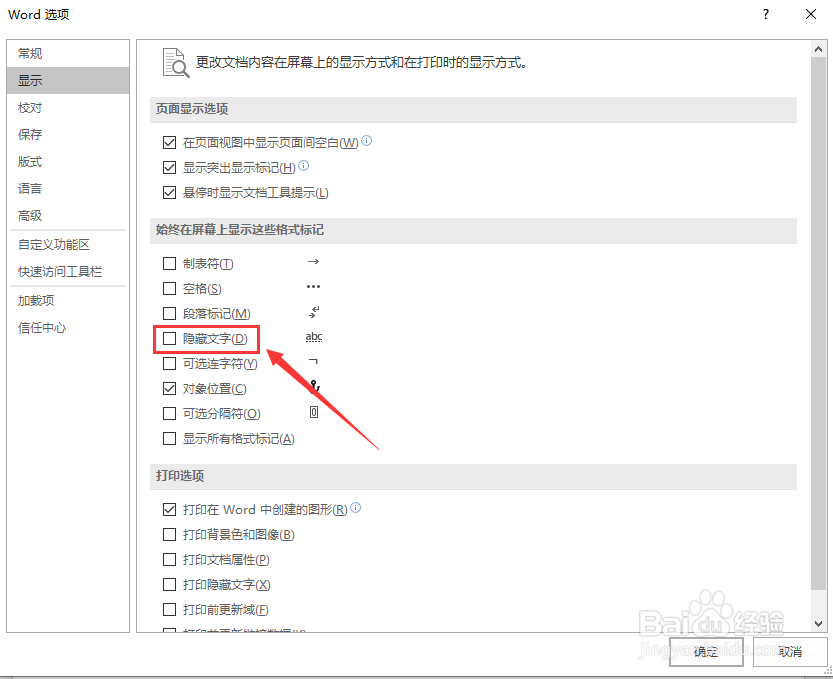Image resolution: width=833 pixels, height=679 pixels.
Task: Click the space marks dots symbol
Action: [x=313, y=286]
